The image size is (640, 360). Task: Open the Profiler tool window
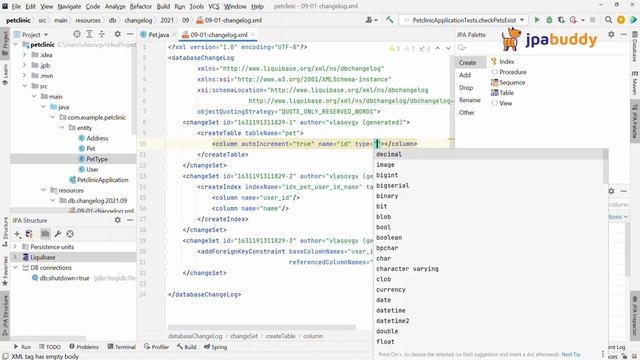(157, 347)
